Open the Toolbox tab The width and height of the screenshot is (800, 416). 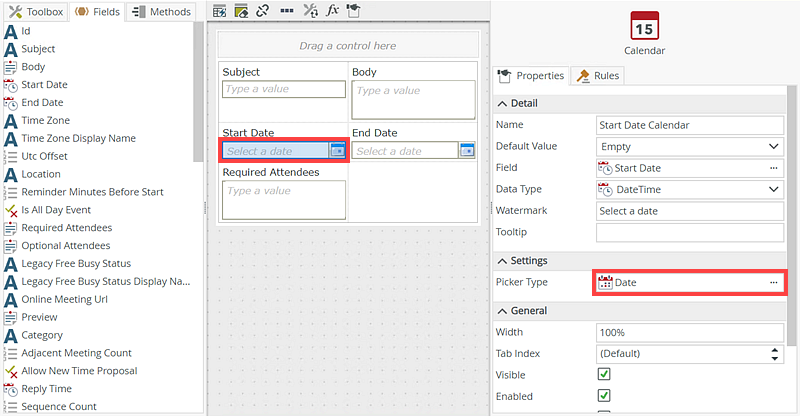coord(36,12)
